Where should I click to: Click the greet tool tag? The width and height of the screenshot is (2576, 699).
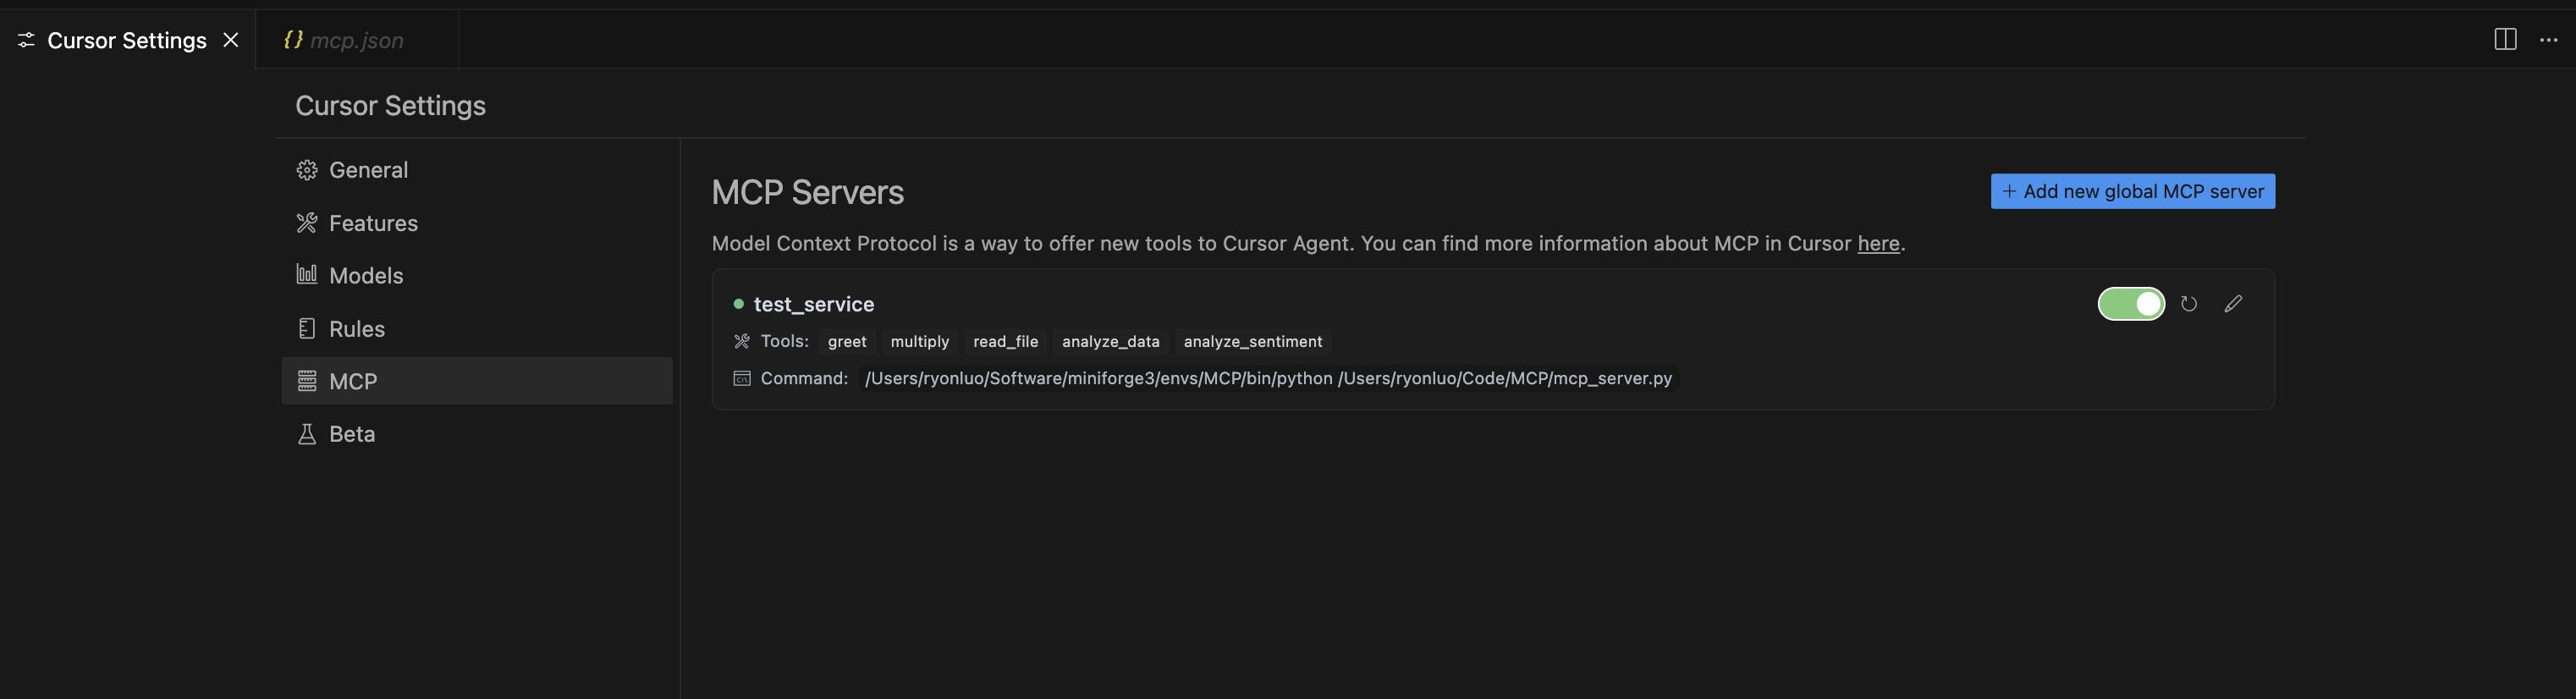coord(846,342)
